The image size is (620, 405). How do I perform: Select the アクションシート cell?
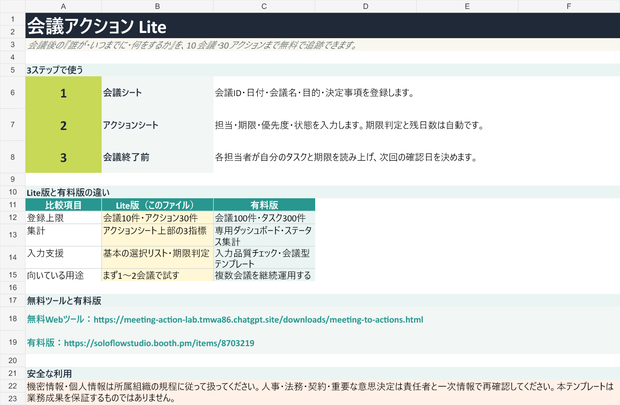click(x=157, y=125)
